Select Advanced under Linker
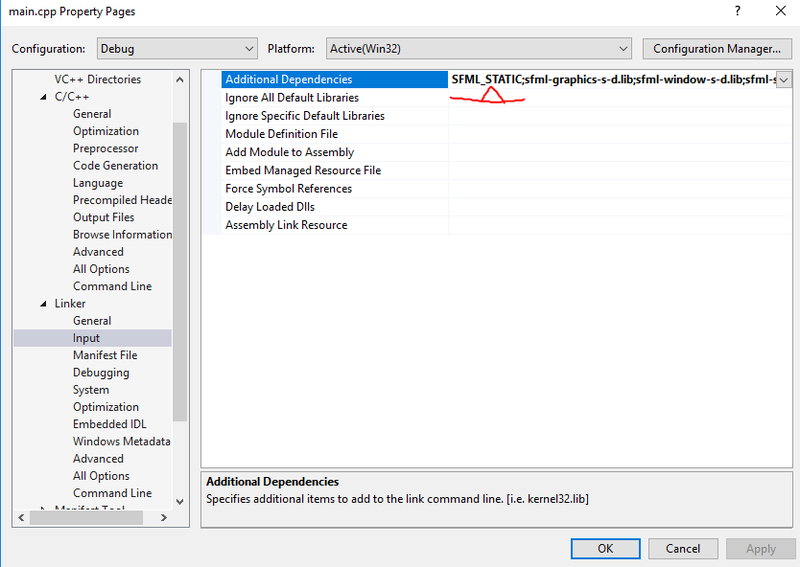The image size is (800, 567). tap(98, 459)
